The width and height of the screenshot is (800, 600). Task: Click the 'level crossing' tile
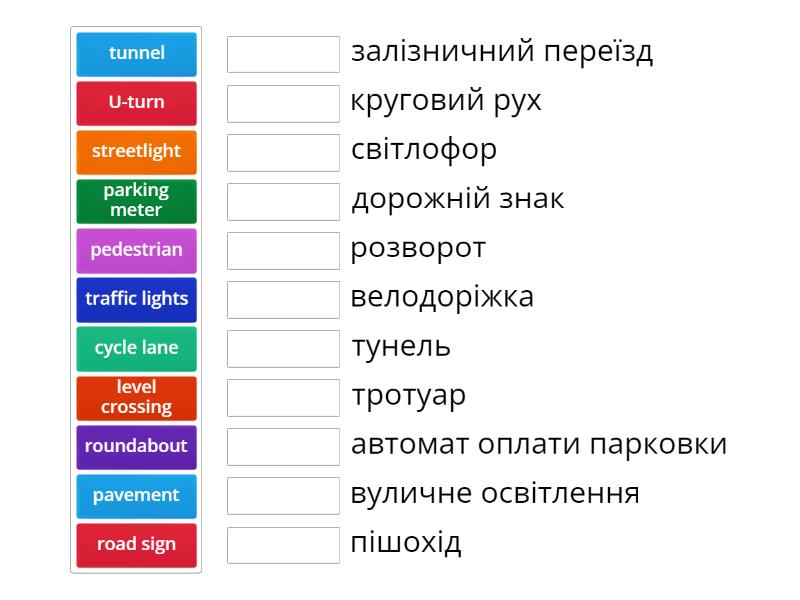tap(136, 397)
